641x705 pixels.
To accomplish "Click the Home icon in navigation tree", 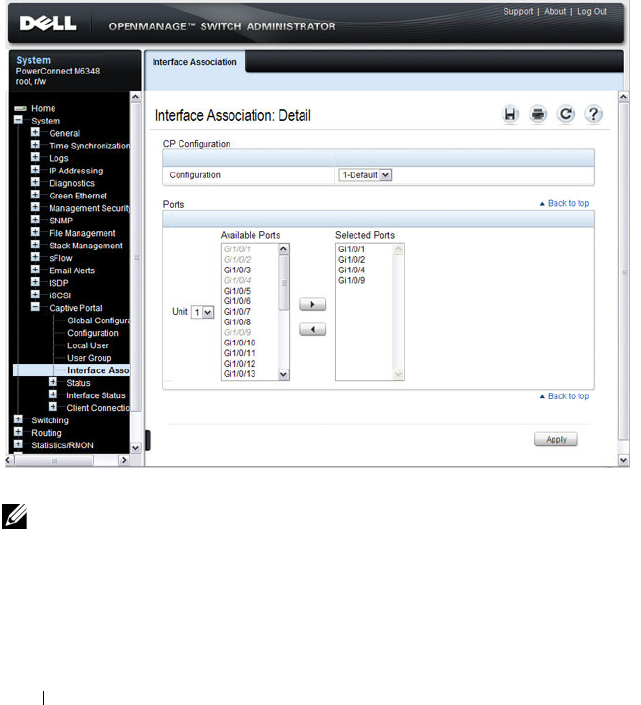I will pos(20,108).
